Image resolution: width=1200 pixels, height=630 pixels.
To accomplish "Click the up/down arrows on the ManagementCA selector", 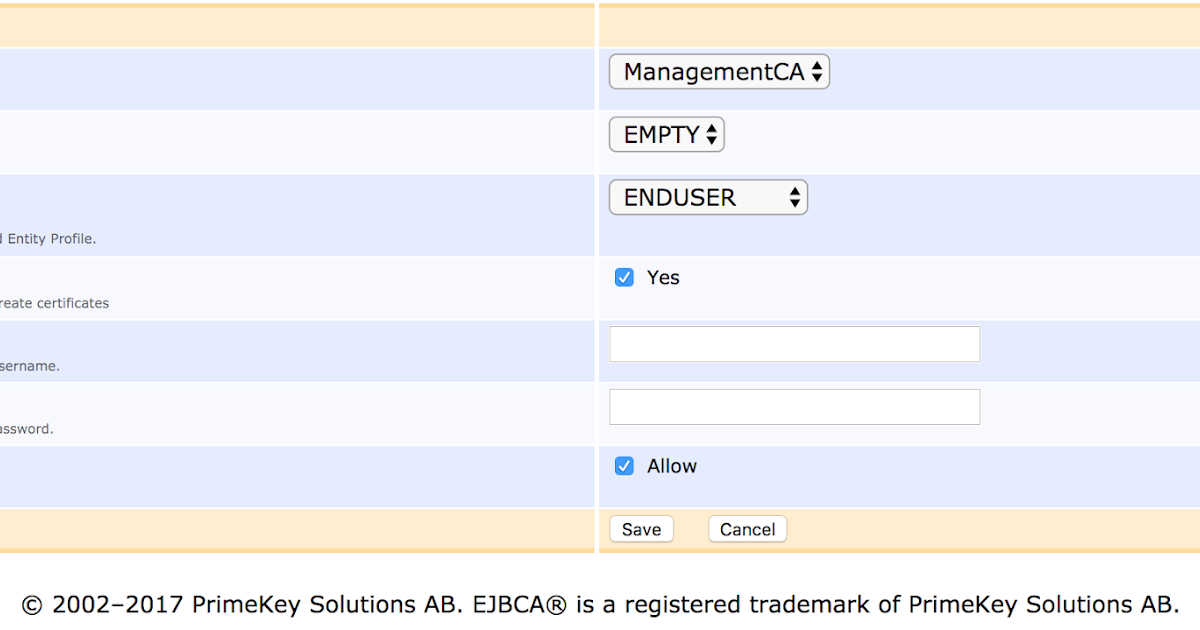I will click(x=817, y=71).
